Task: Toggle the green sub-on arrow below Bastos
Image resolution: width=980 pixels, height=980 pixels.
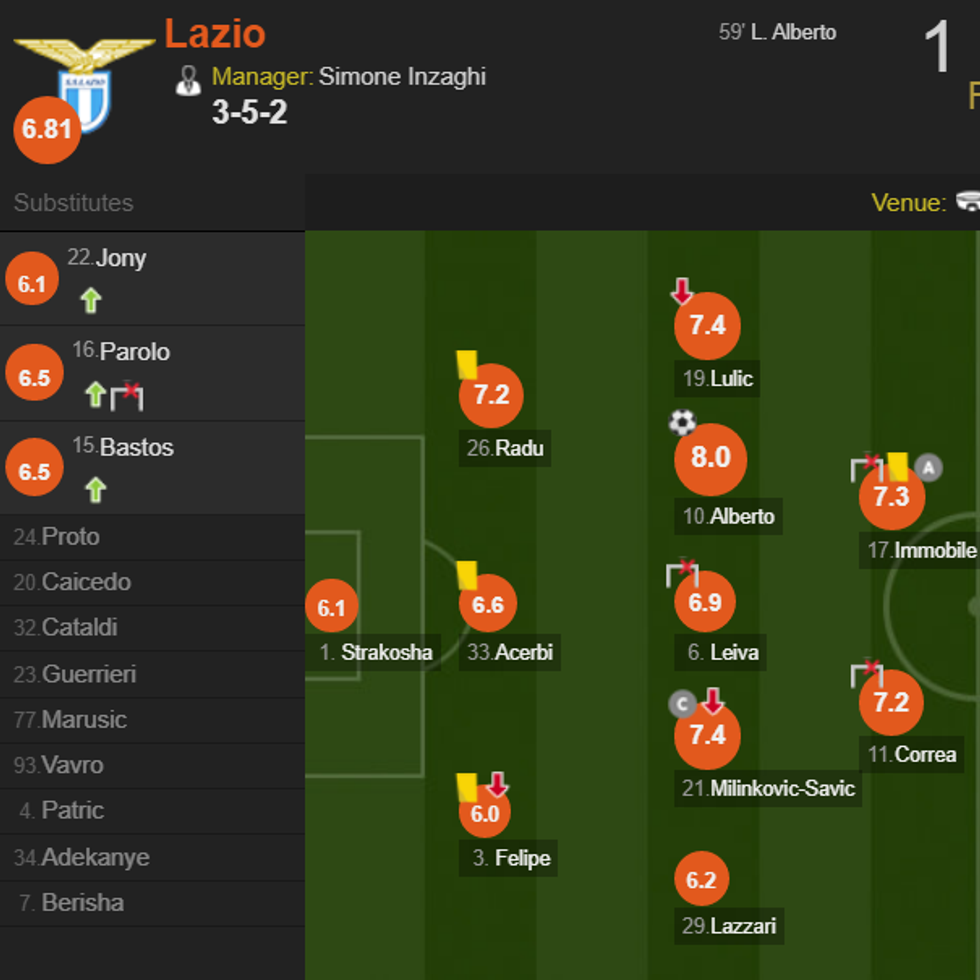Action: coord(95,491)
